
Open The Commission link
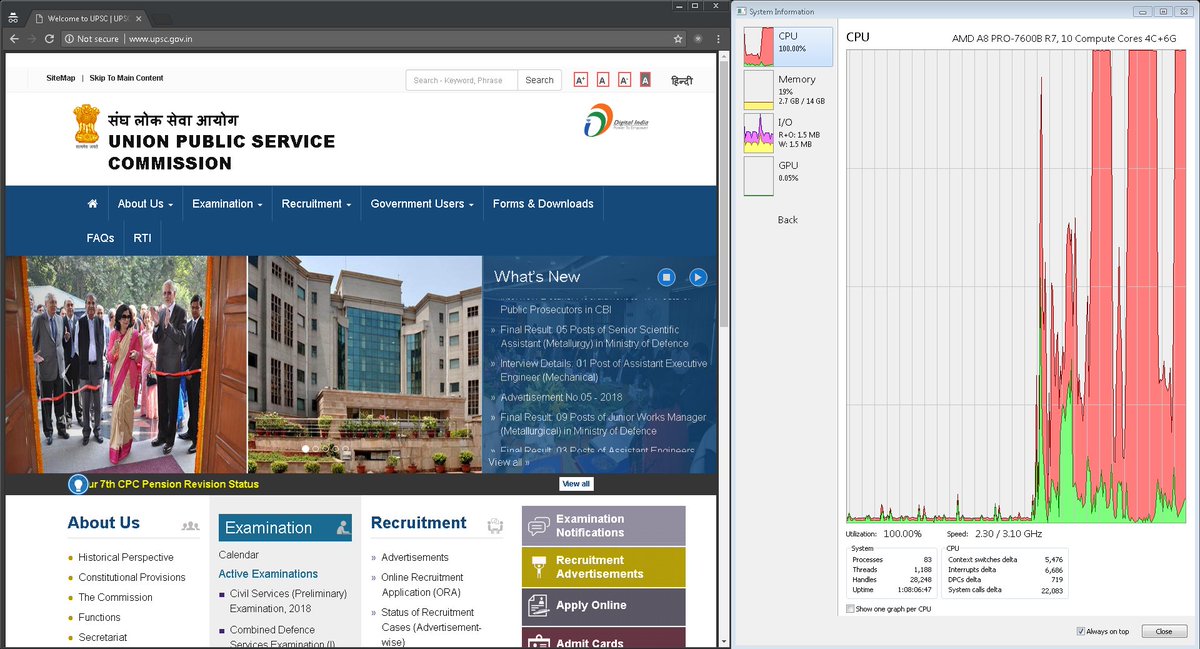click(x=116, y=597)
